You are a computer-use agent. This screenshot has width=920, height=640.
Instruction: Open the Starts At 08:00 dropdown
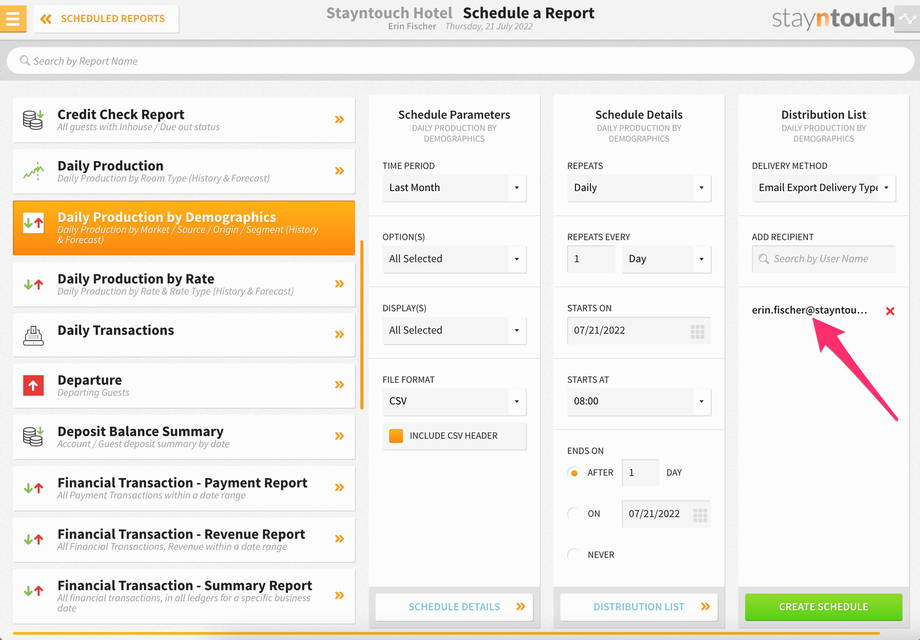pyautogui.click(x=639, y=401)
